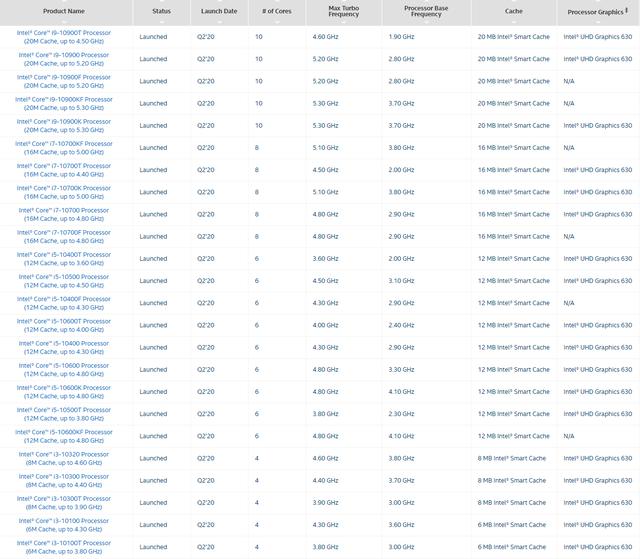Sort table by Product Name column header

tap(64, 11)
